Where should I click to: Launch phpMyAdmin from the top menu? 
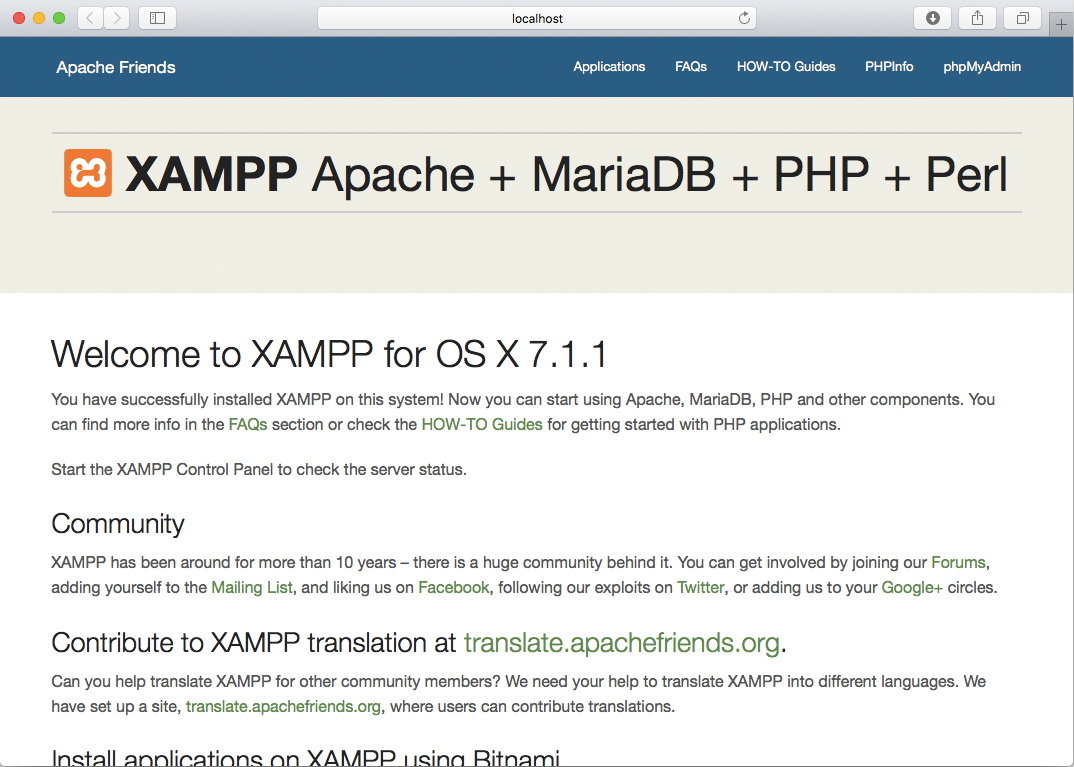982,67
